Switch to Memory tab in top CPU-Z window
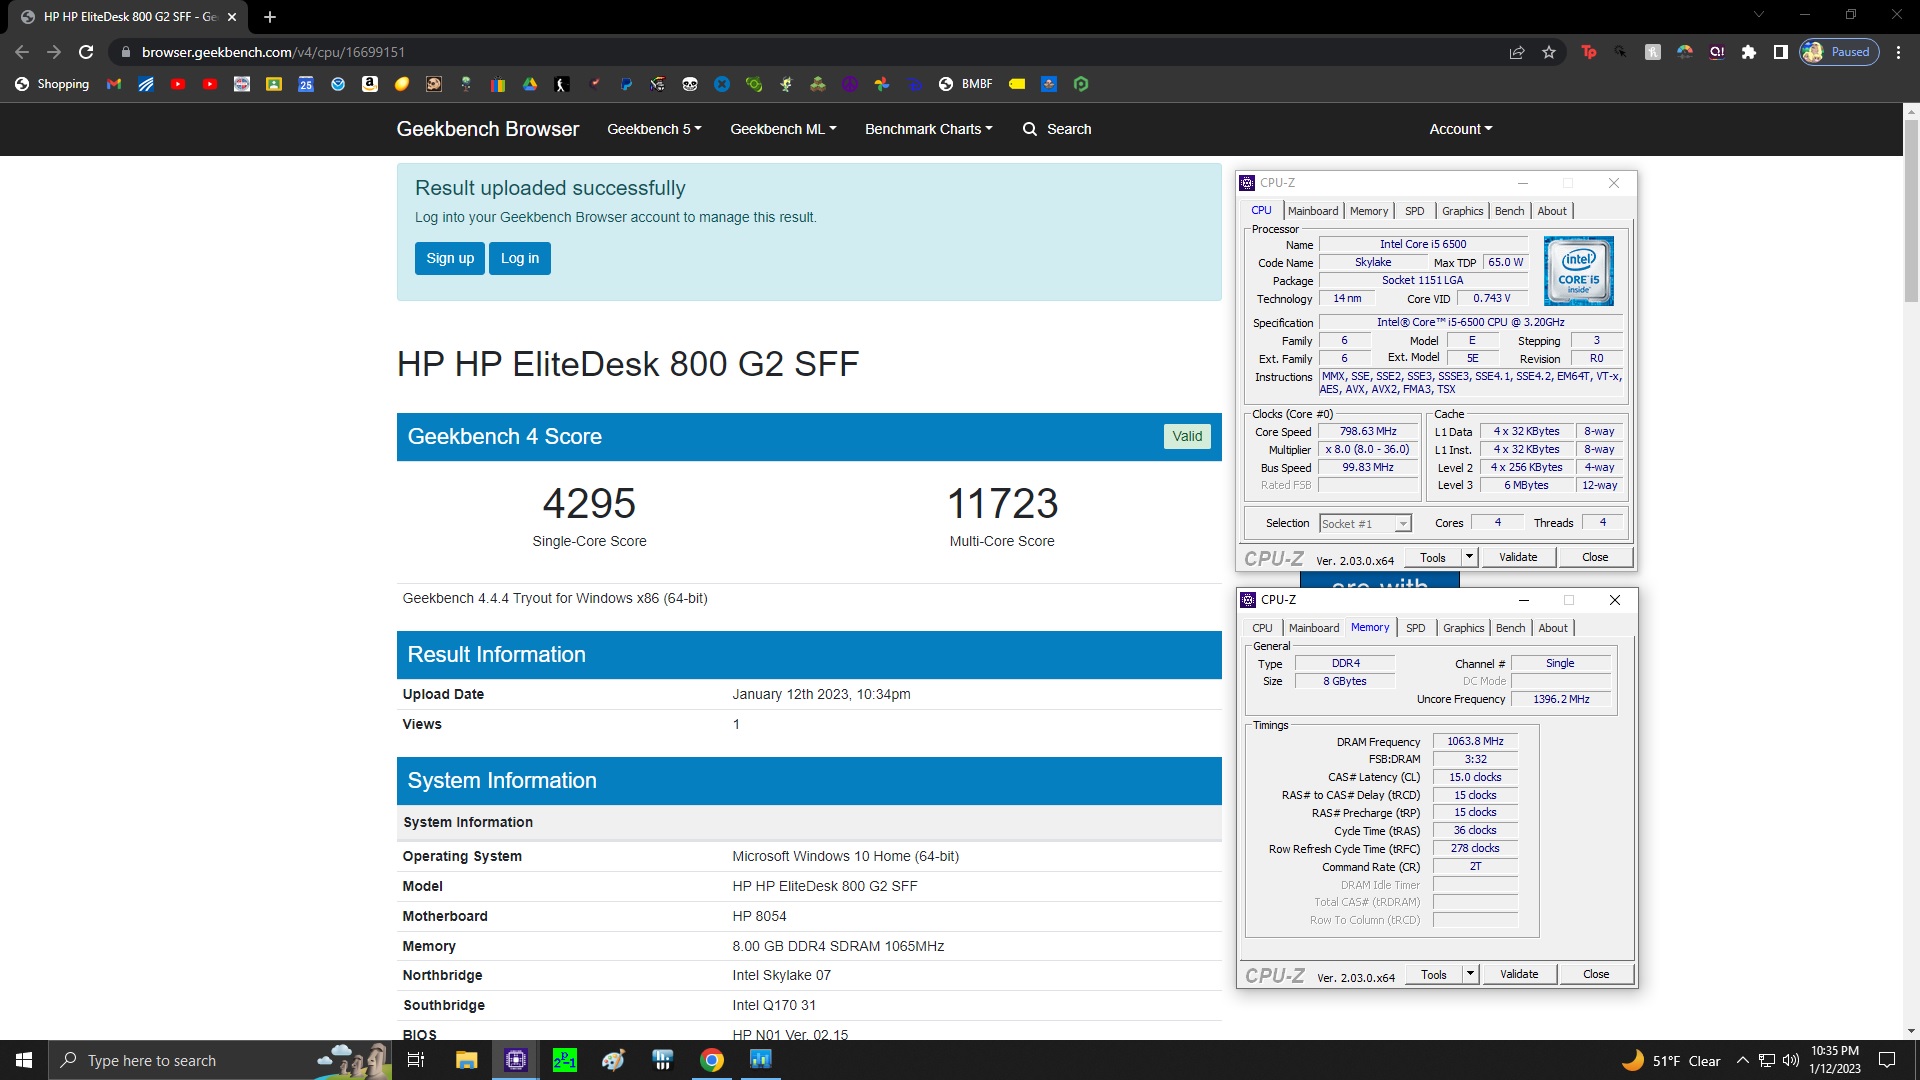 coord(1369,211)
